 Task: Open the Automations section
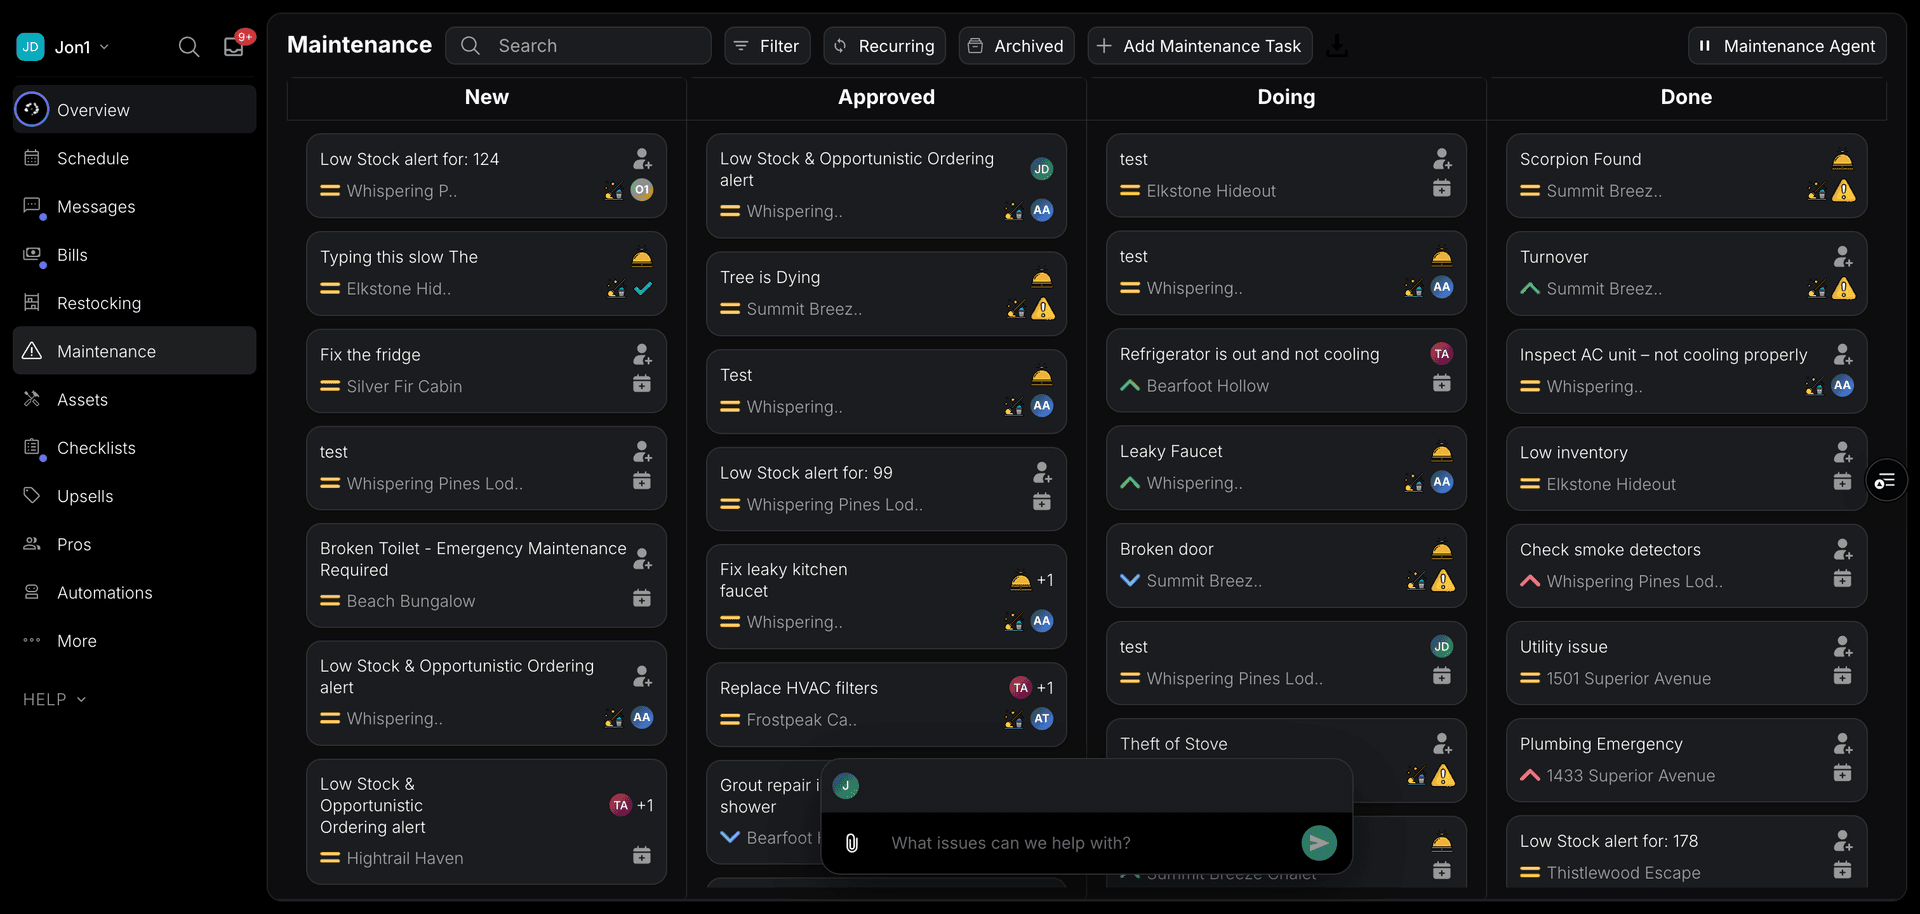tap(104, 592)
